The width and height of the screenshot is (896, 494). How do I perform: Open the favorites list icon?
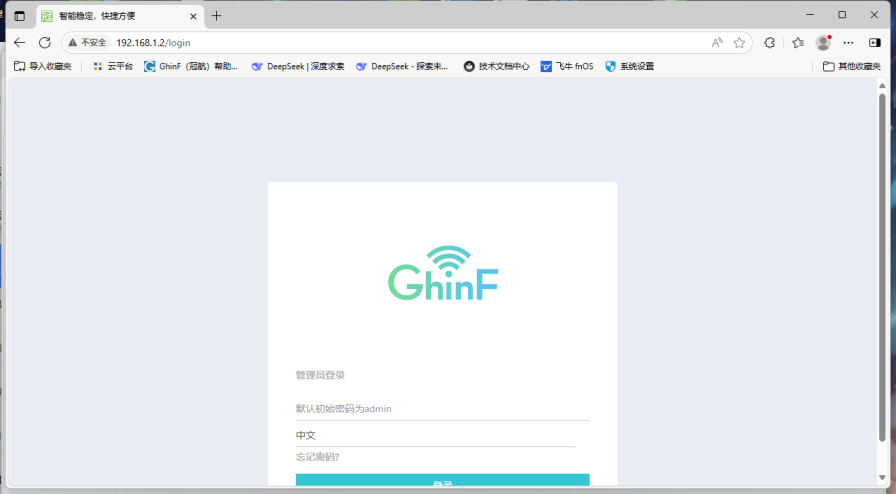[x=798, y=42]
